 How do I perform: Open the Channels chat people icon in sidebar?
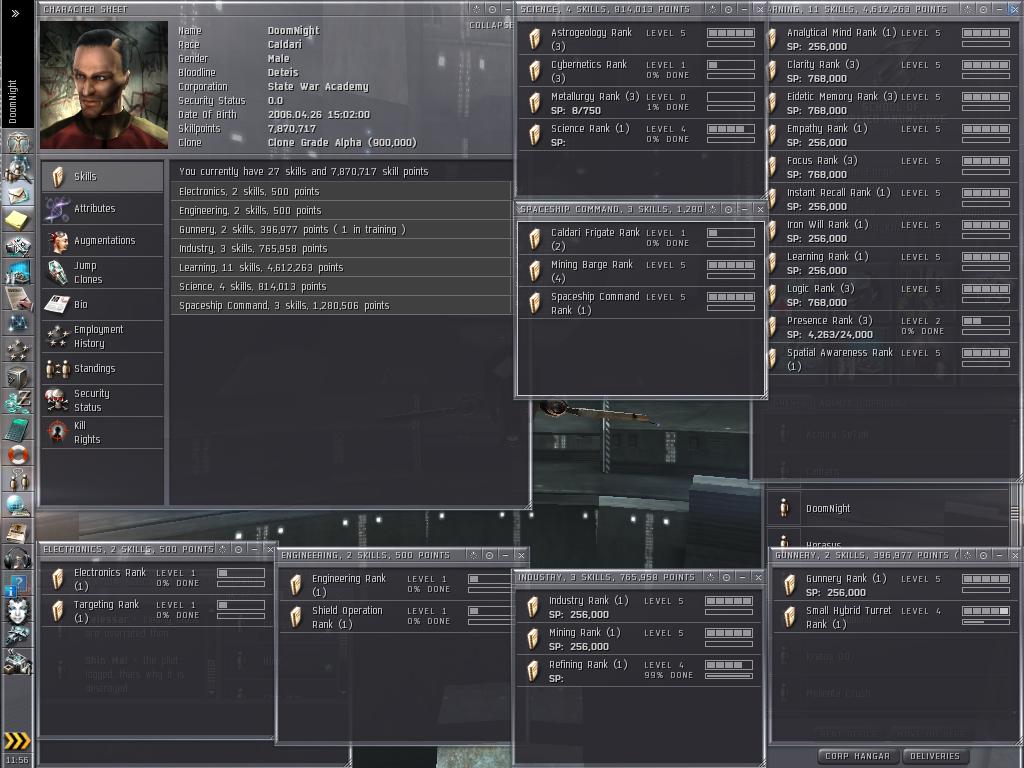(x=17, y=479)
